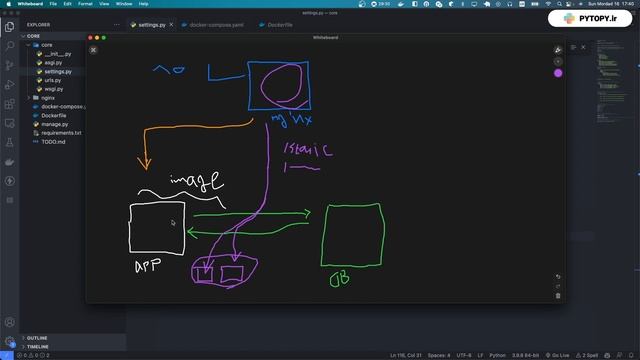Image resolution: width=640 pixels, height=360 pixels.
Task: Open the Help menu
Action: pos(143,4)
